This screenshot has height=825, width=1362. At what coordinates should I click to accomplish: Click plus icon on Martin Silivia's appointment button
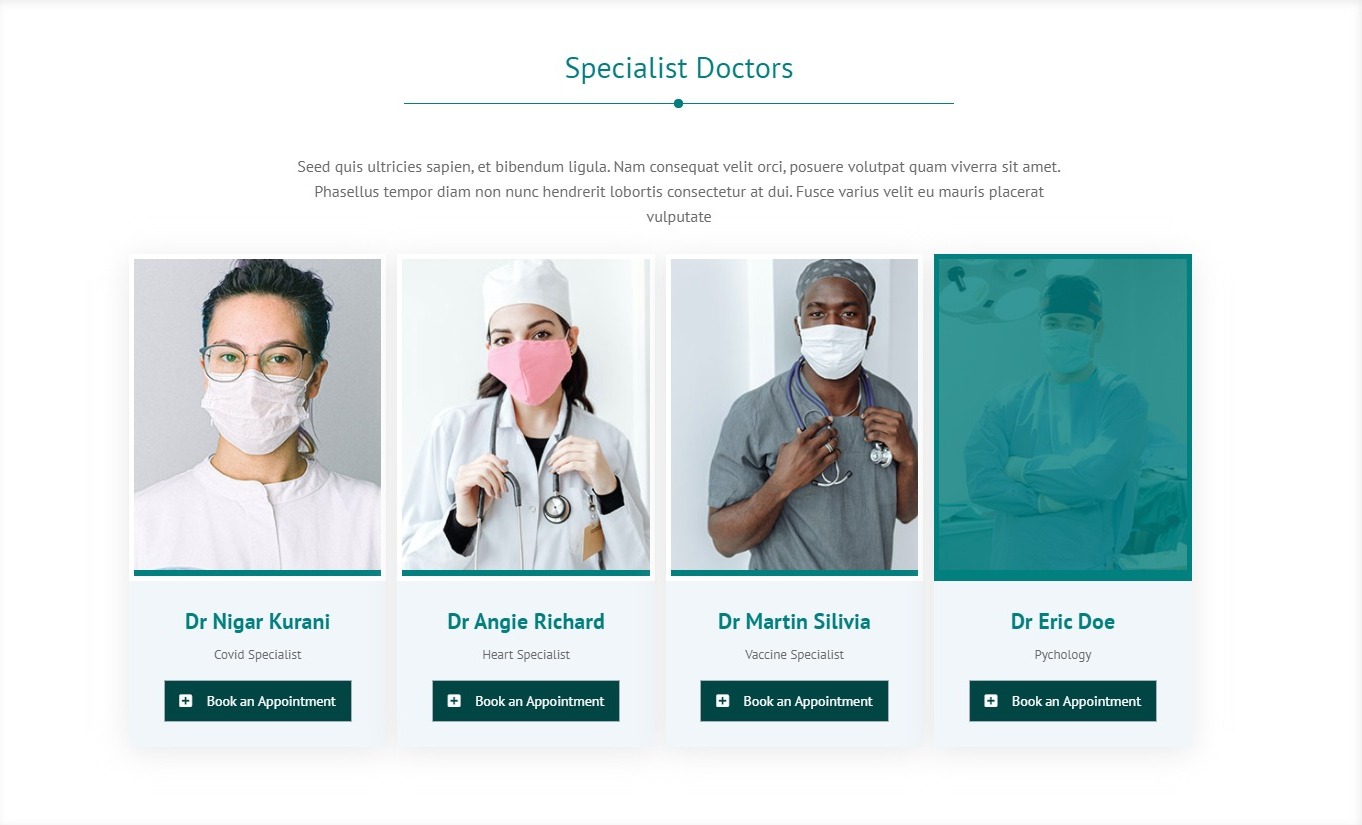pos(722,701)
